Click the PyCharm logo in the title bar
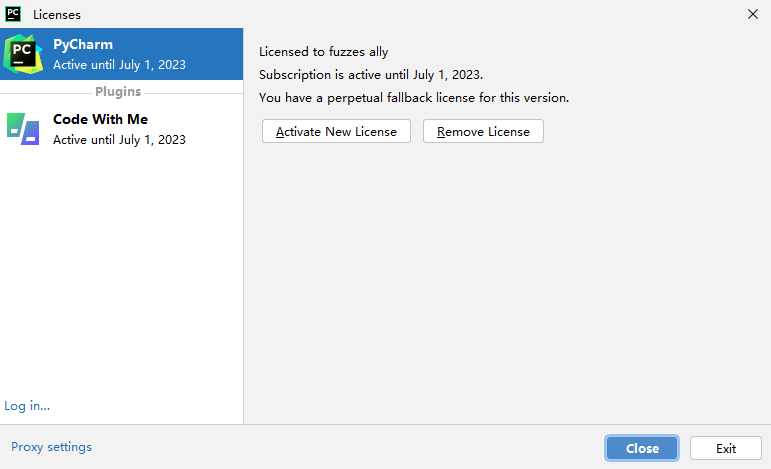The height and width of the screenshot is (469, 771). click(13, 14)
